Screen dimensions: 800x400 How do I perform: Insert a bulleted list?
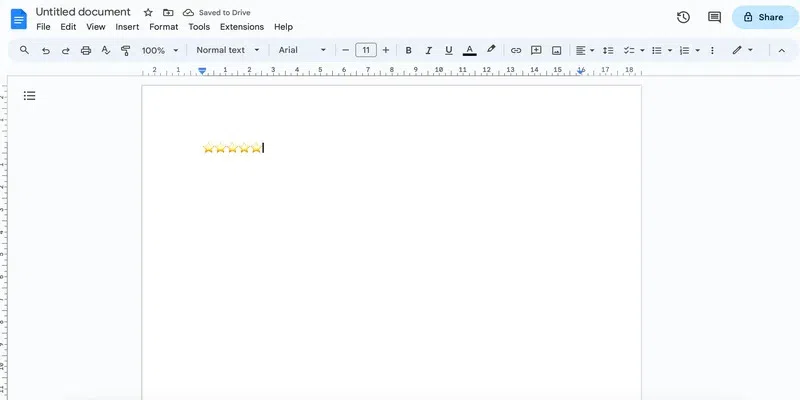point(657,51)
